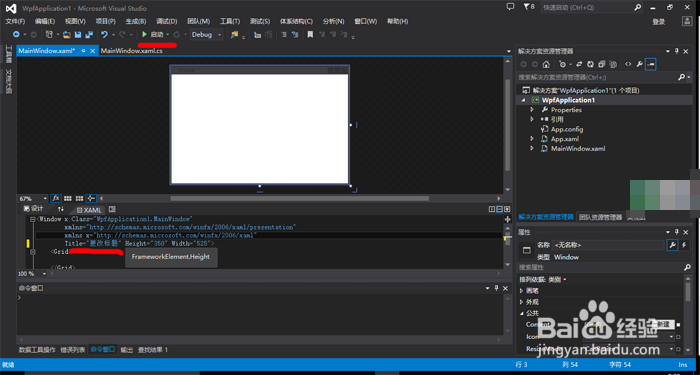
Task: Click the Sync with Active Document icon
Action: pos(579,64)
